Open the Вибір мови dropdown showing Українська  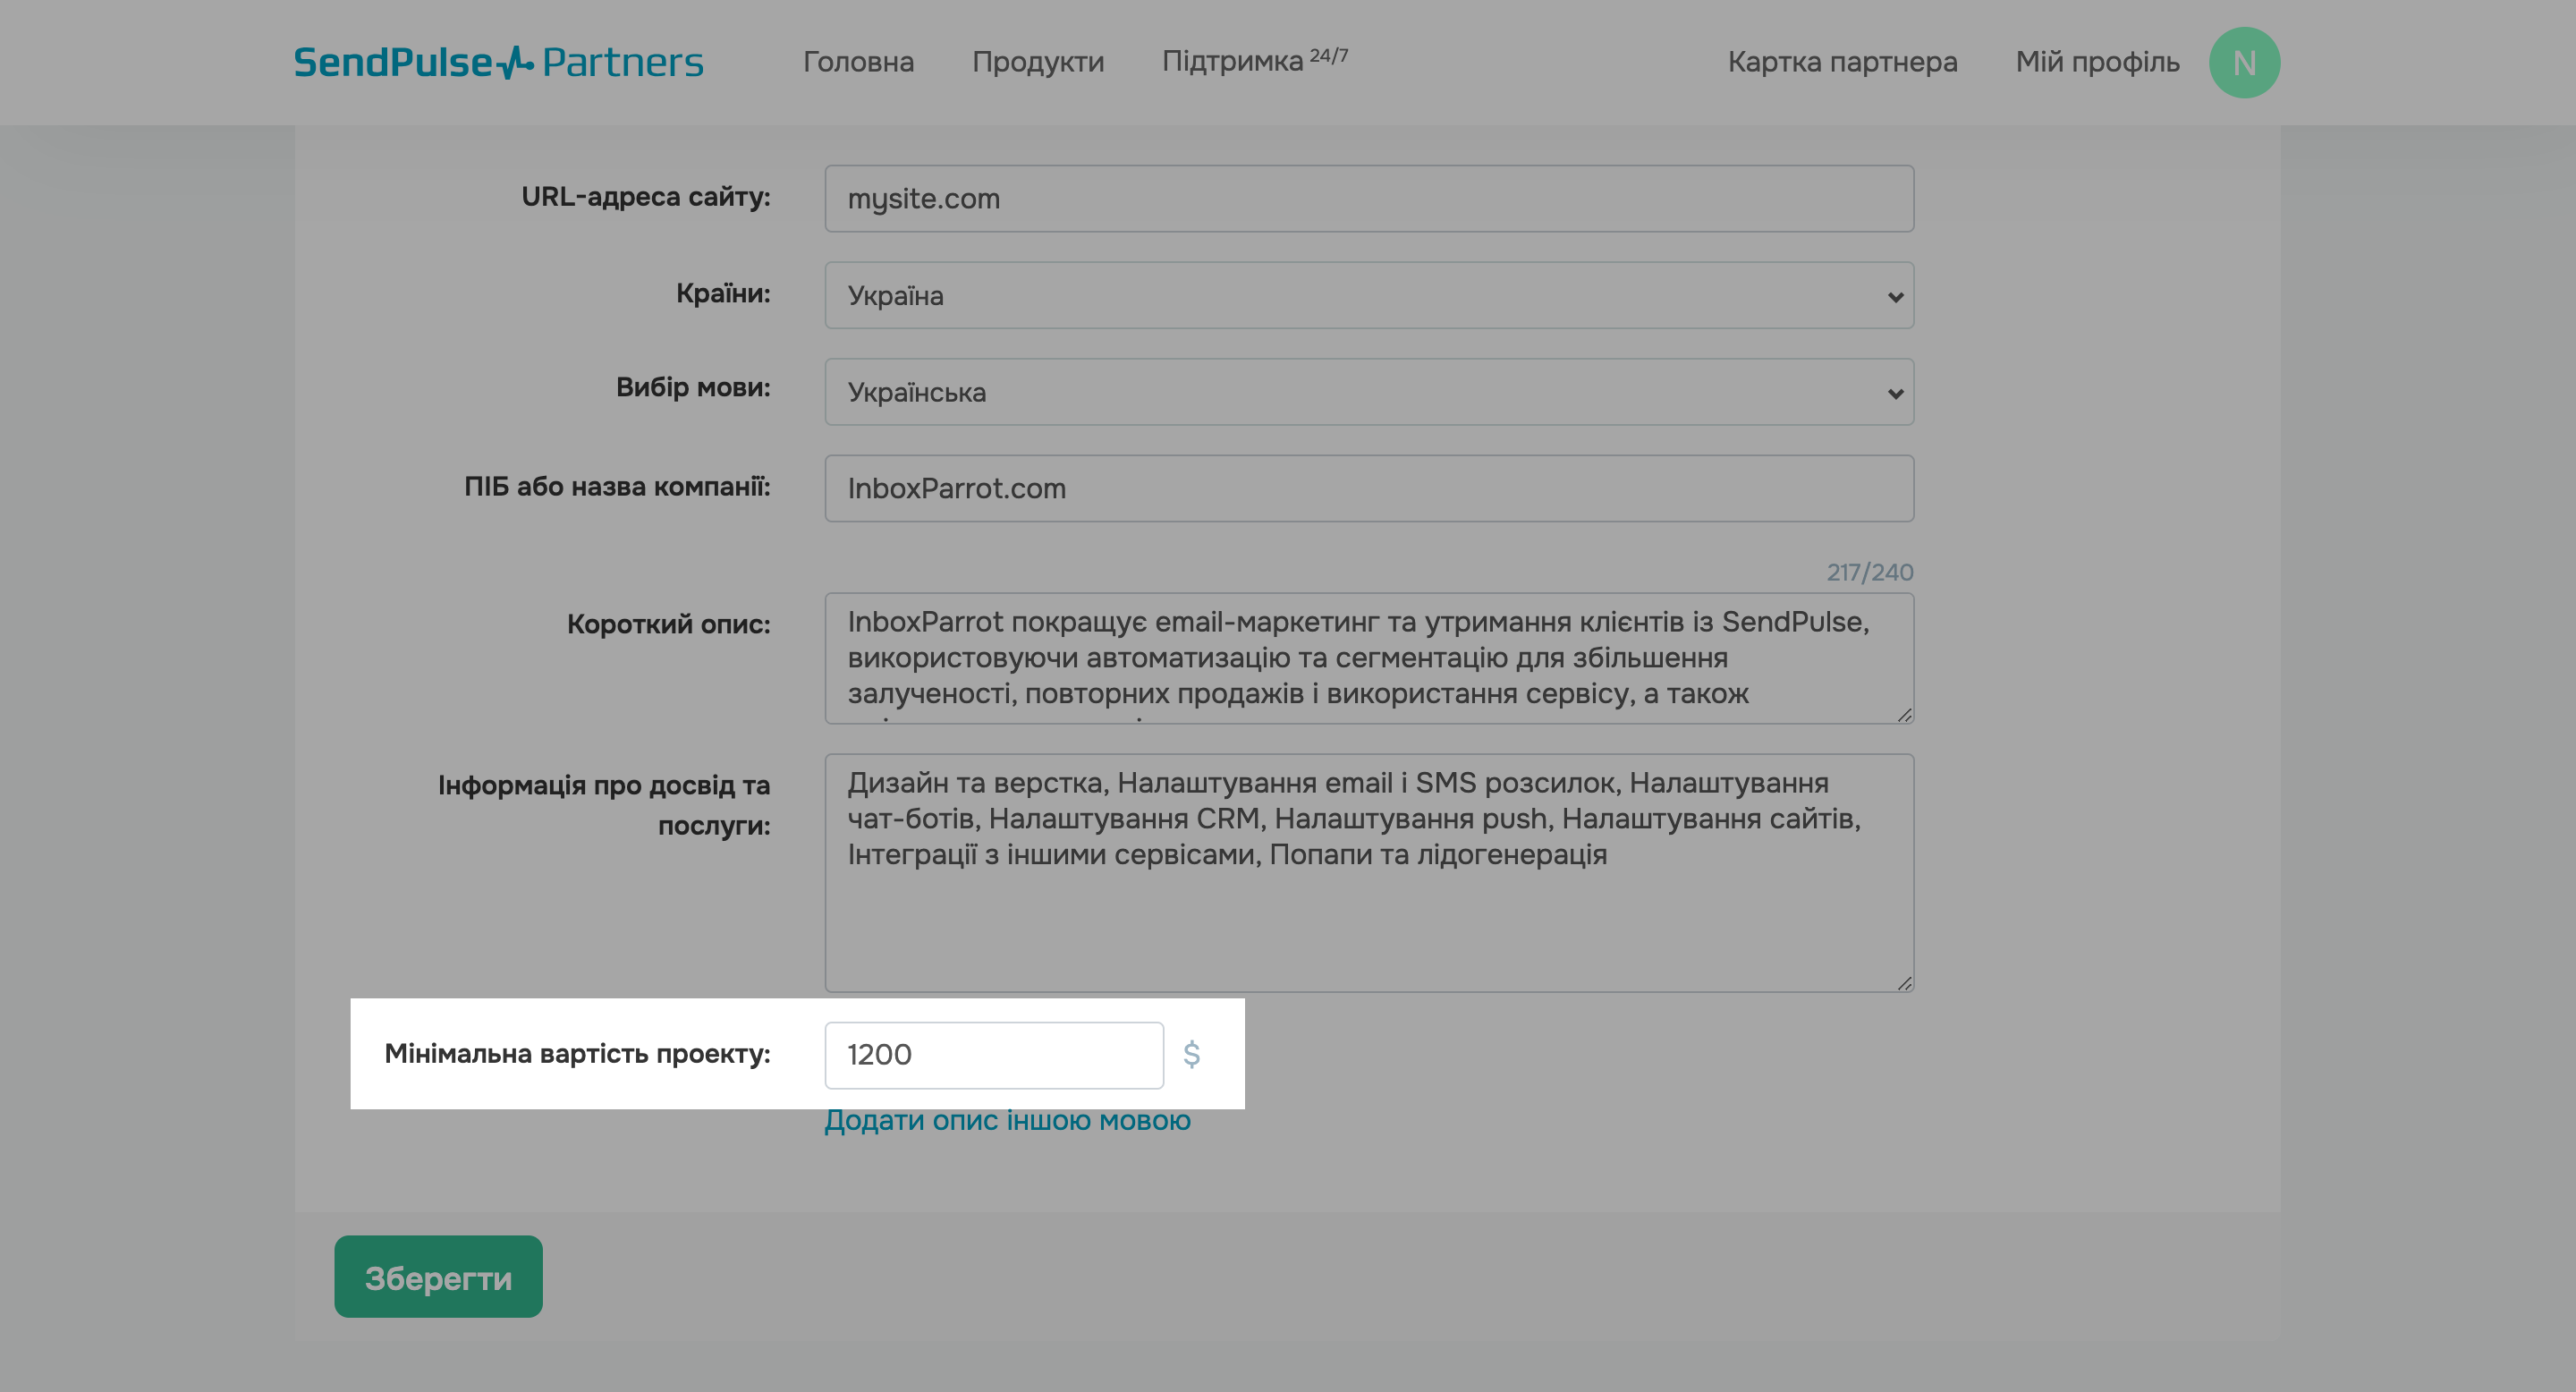coord(1368,392)
